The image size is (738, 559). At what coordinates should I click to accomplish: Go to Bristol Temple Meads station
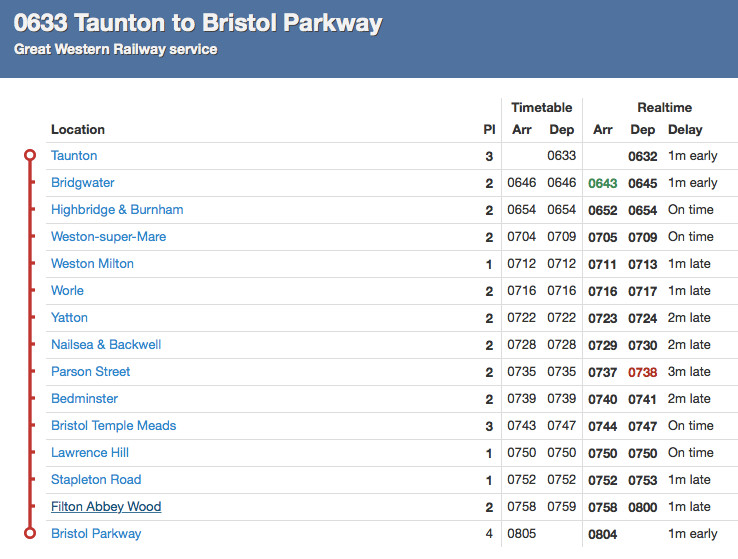(113, 426)
